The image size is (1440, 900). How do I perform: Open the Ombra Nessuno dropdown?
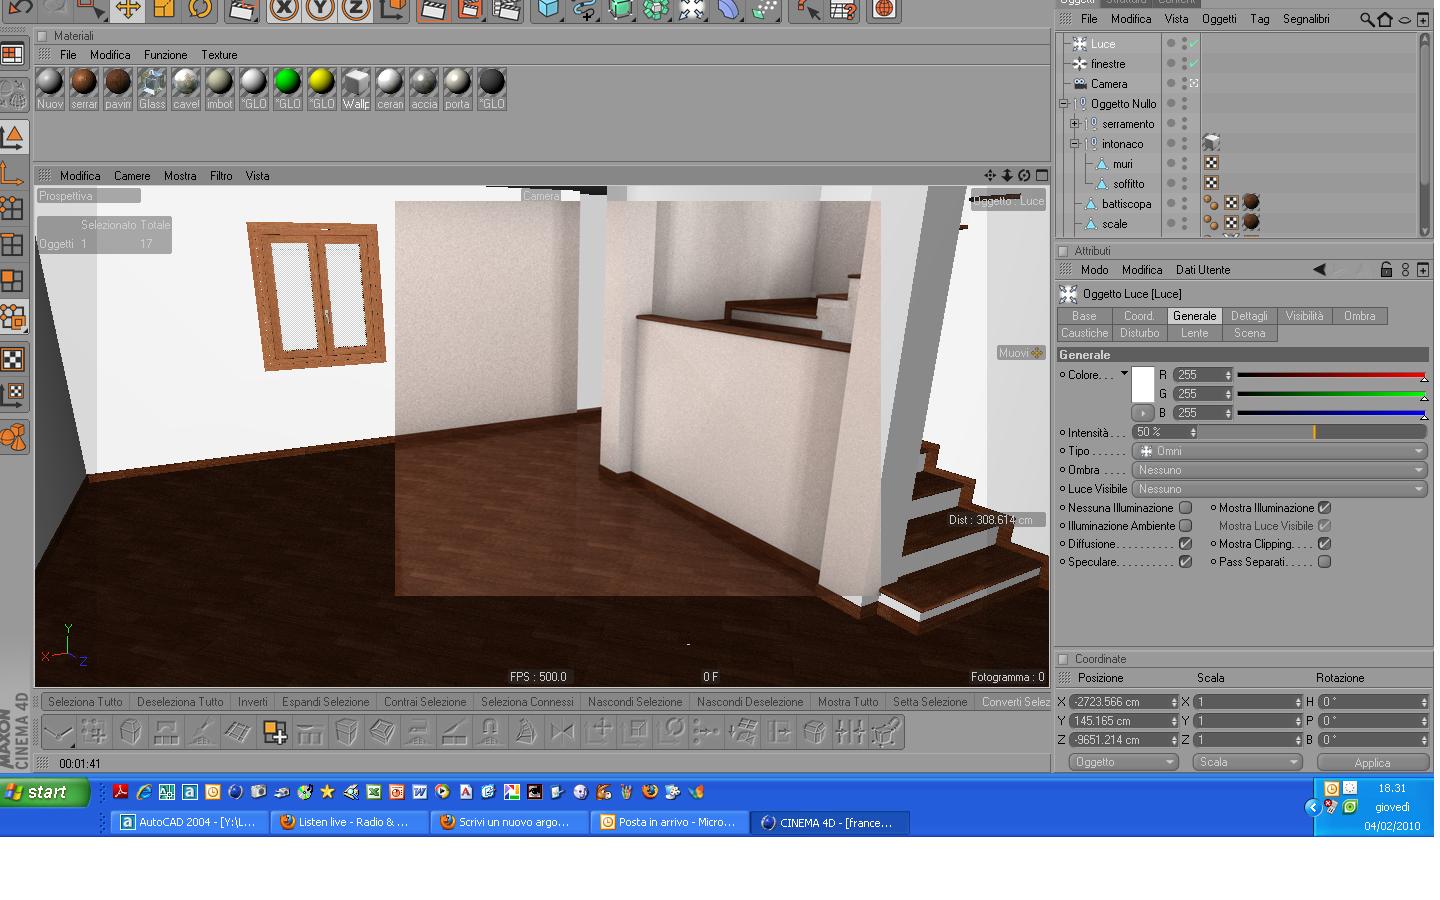coord(1280,470)
